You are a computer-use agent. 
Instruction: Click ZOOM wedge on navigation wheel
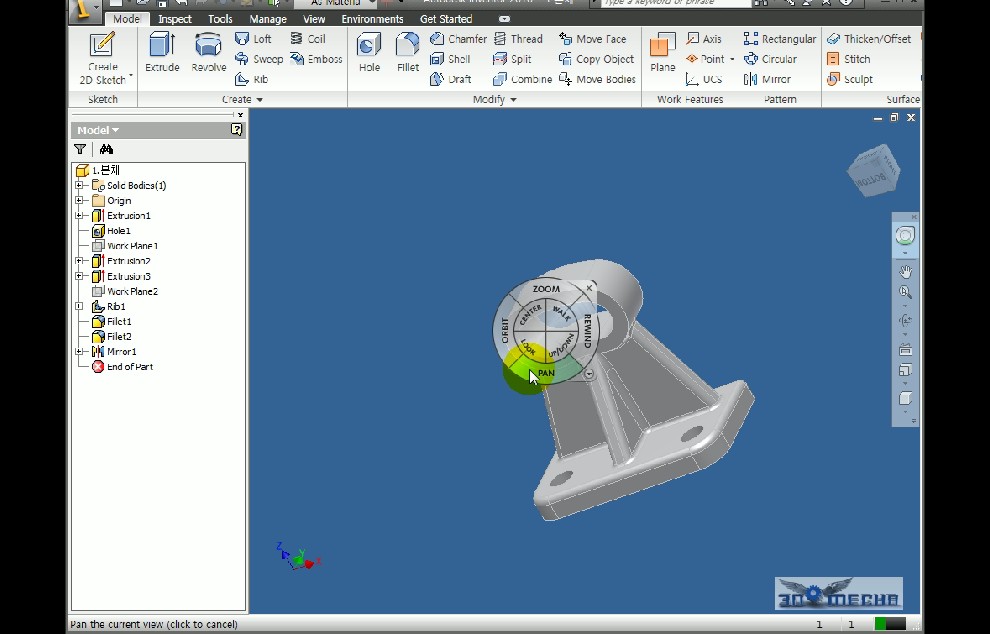[x=546, y=289]
